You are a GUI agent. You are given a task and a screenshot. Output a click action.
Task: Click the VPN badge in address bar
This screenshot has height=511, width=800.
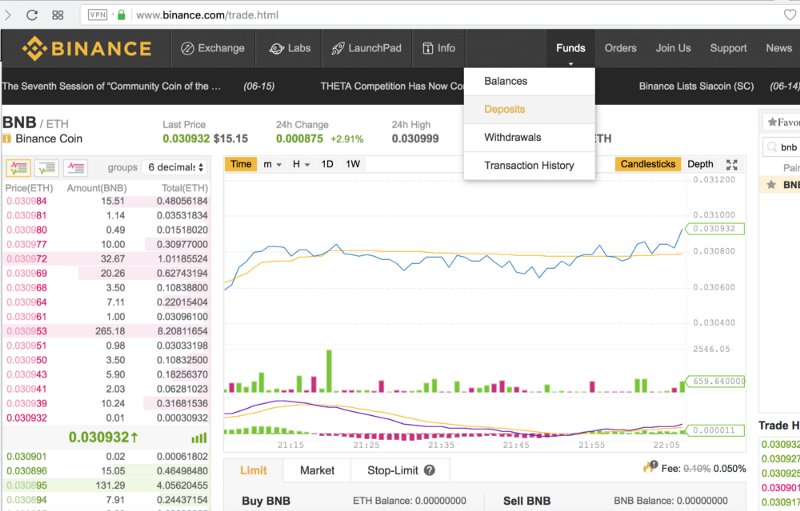(97, 15)
